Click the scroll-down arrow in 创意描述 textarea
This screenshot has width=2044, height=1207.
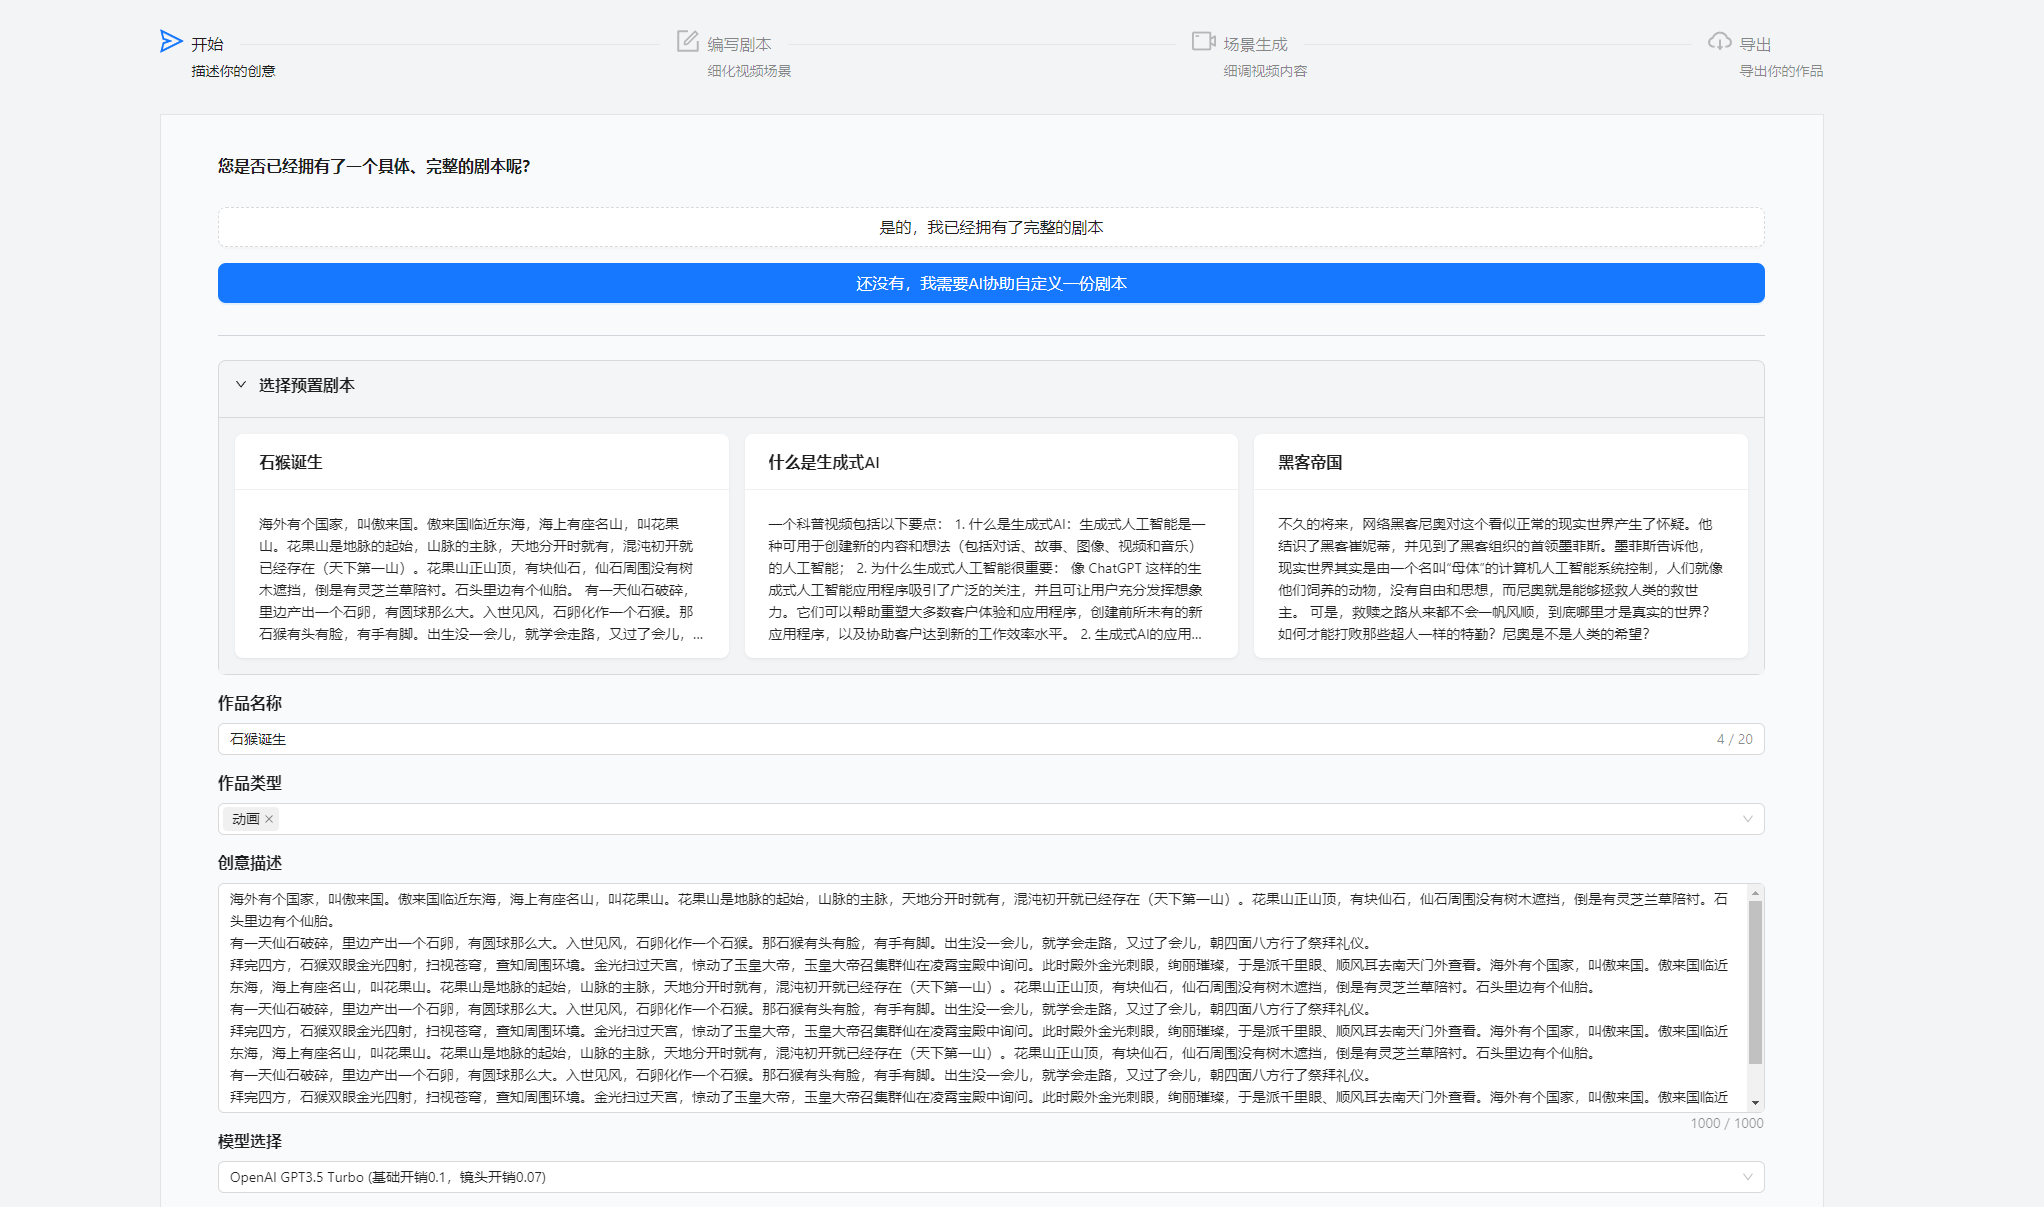(1755, 1102)
